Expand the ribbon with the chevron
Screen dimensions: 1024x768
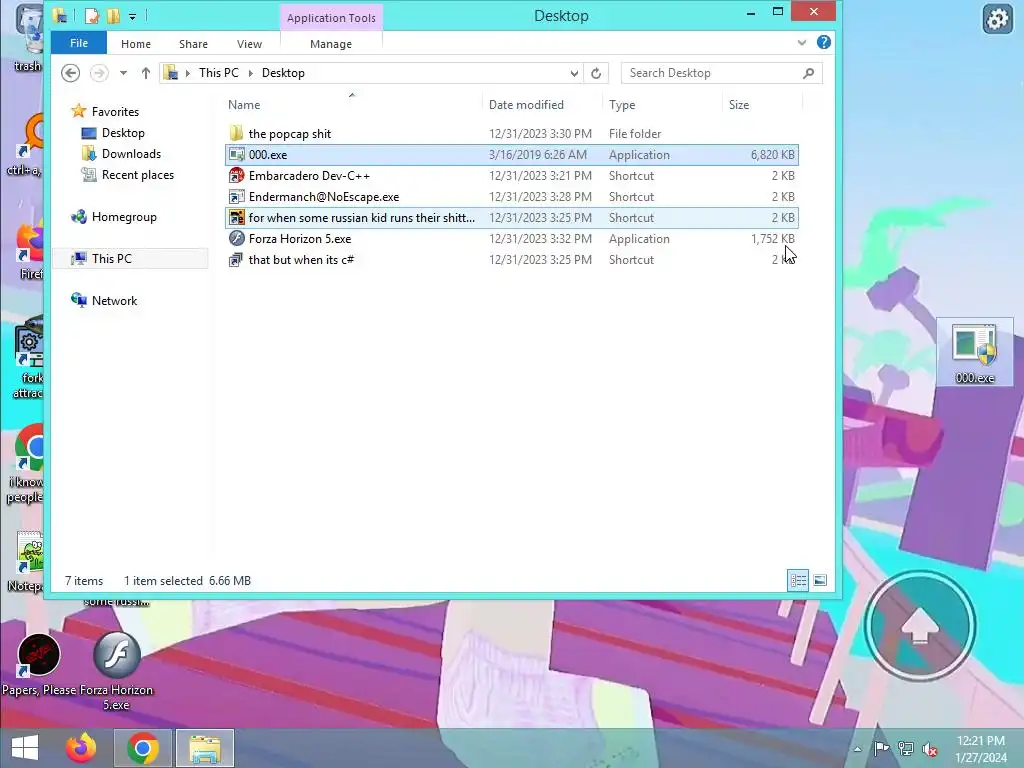tap(802, 43)
